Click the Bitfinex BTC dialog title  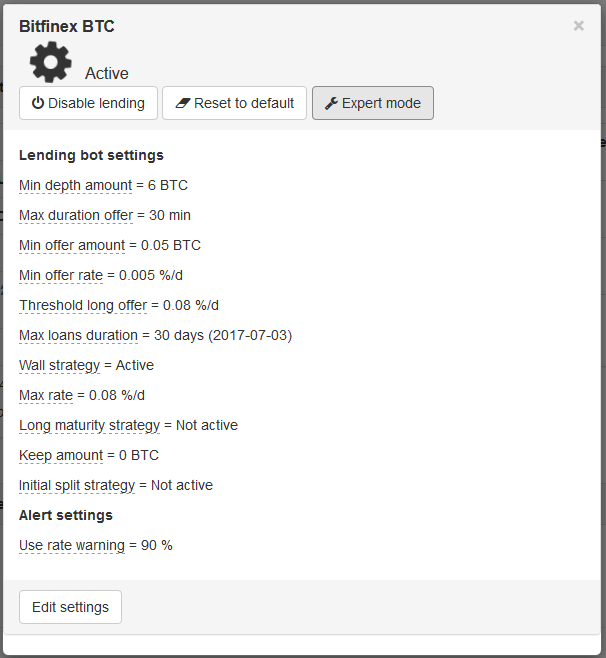point(67,26)
